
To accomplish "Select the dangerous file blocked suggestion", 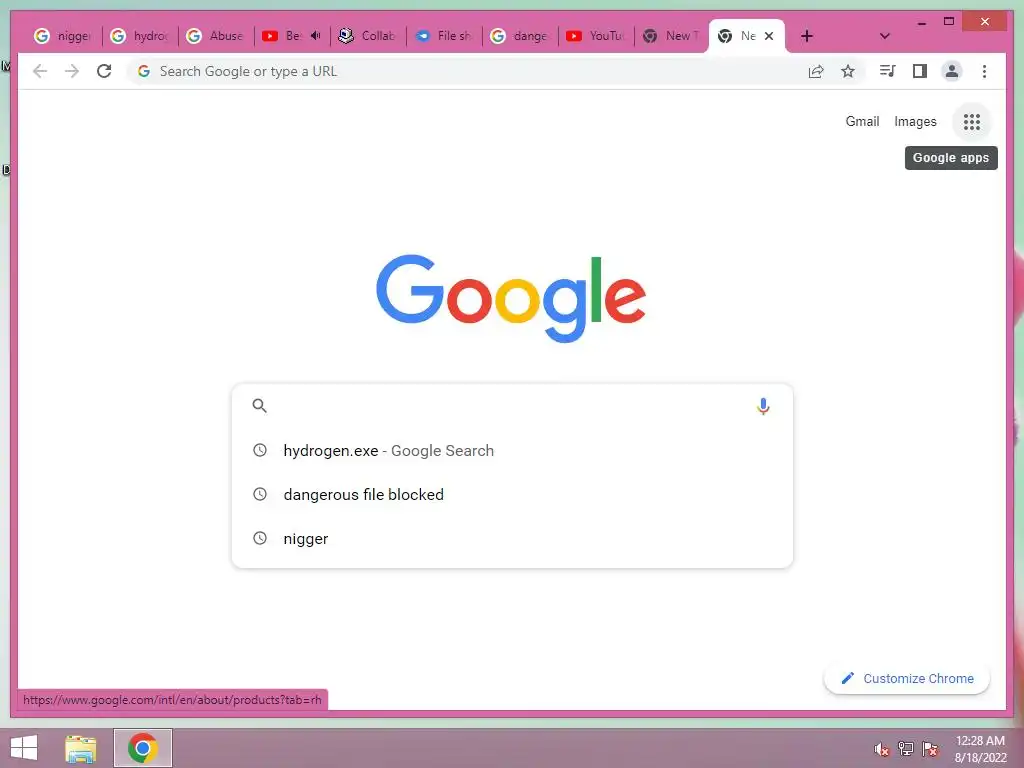I will (512, 494).
